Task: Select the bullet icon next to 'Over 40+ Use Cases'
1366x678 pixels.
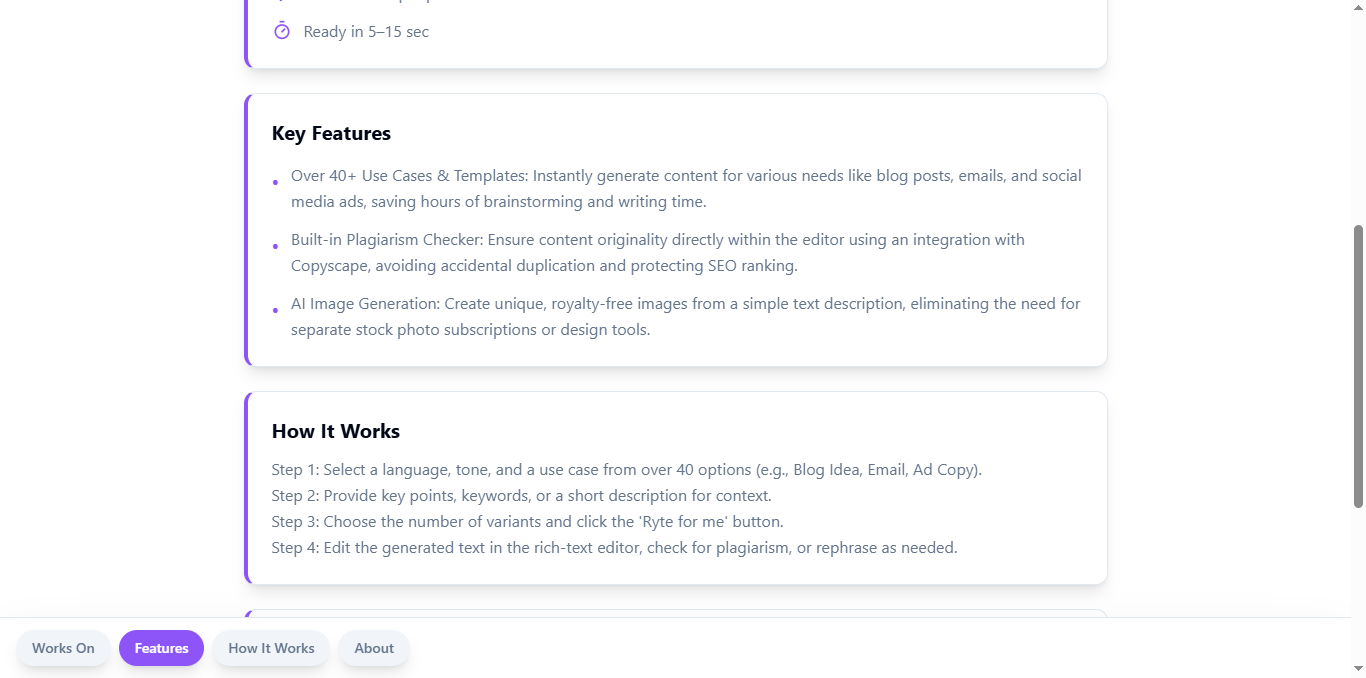Action: tap(275, 182)
